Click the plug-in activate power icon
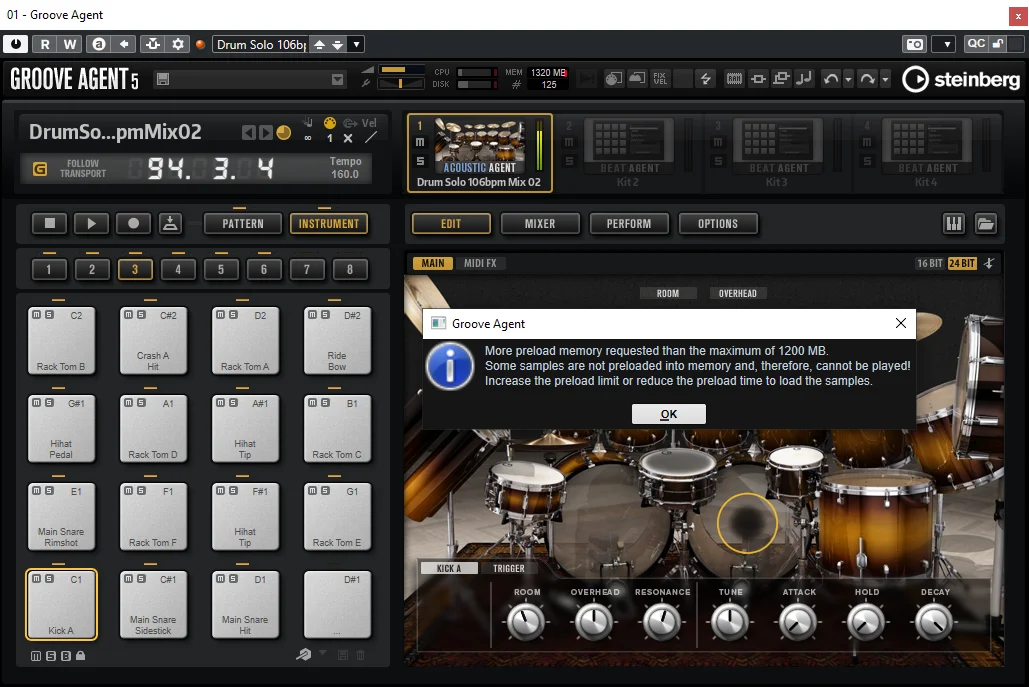Screen dimensions: 1029x687 pos(16,44)
